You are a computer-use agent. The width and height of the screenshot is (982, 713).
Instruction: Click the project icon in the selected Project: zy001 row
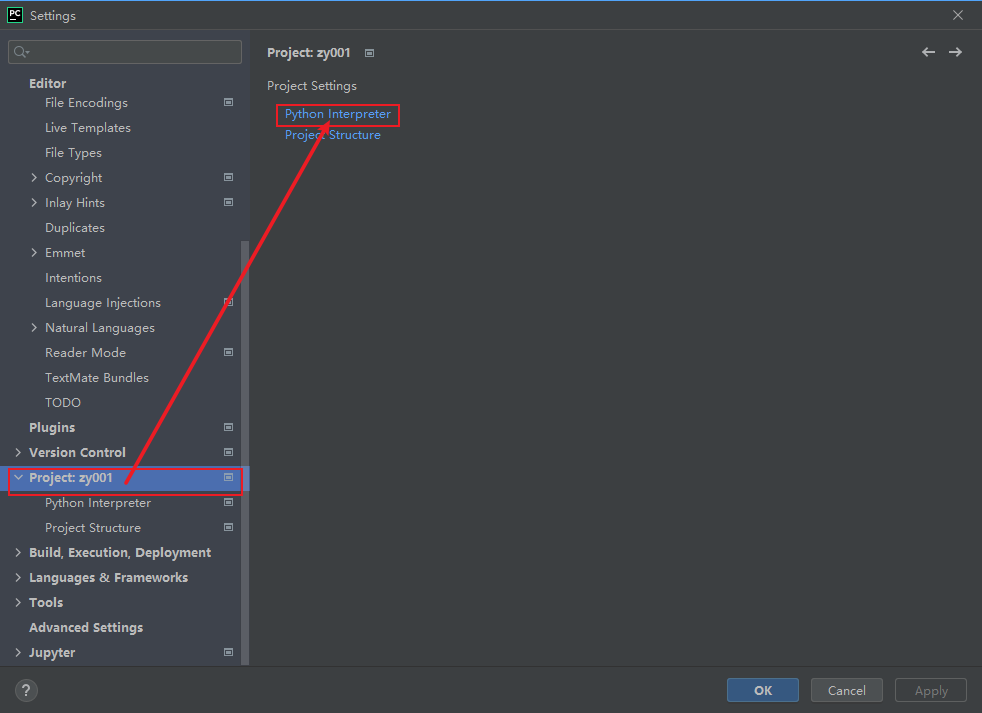click(x=229, y=477)
